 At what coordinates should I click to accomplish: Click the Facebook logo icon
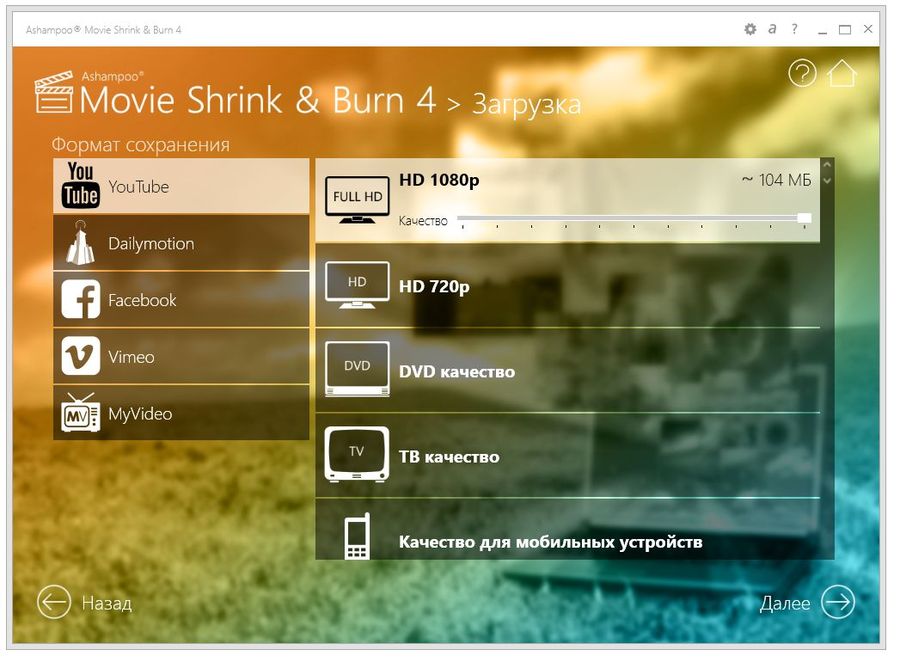[79, 300]
